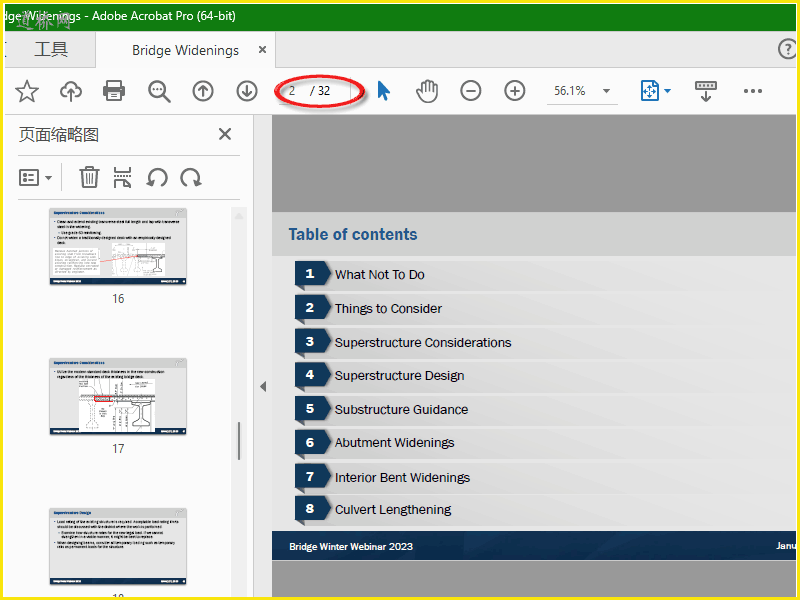Viewport: 800px width, 600px height.
Task: Click the star bookmark icon
Action: (x=27, y=91)
